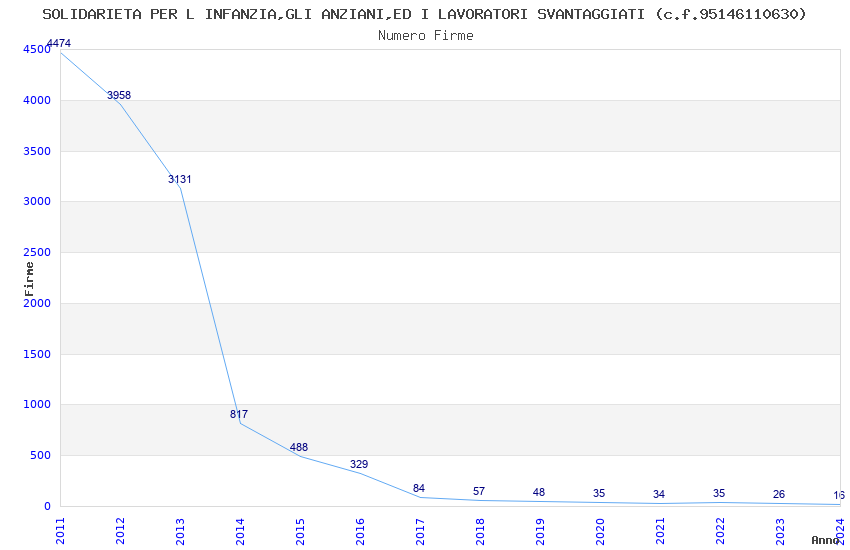Image resolution: width=850 pixels, height=550 pixels.
Task: Click y-axis tick 2500
Action: (37, 253)
